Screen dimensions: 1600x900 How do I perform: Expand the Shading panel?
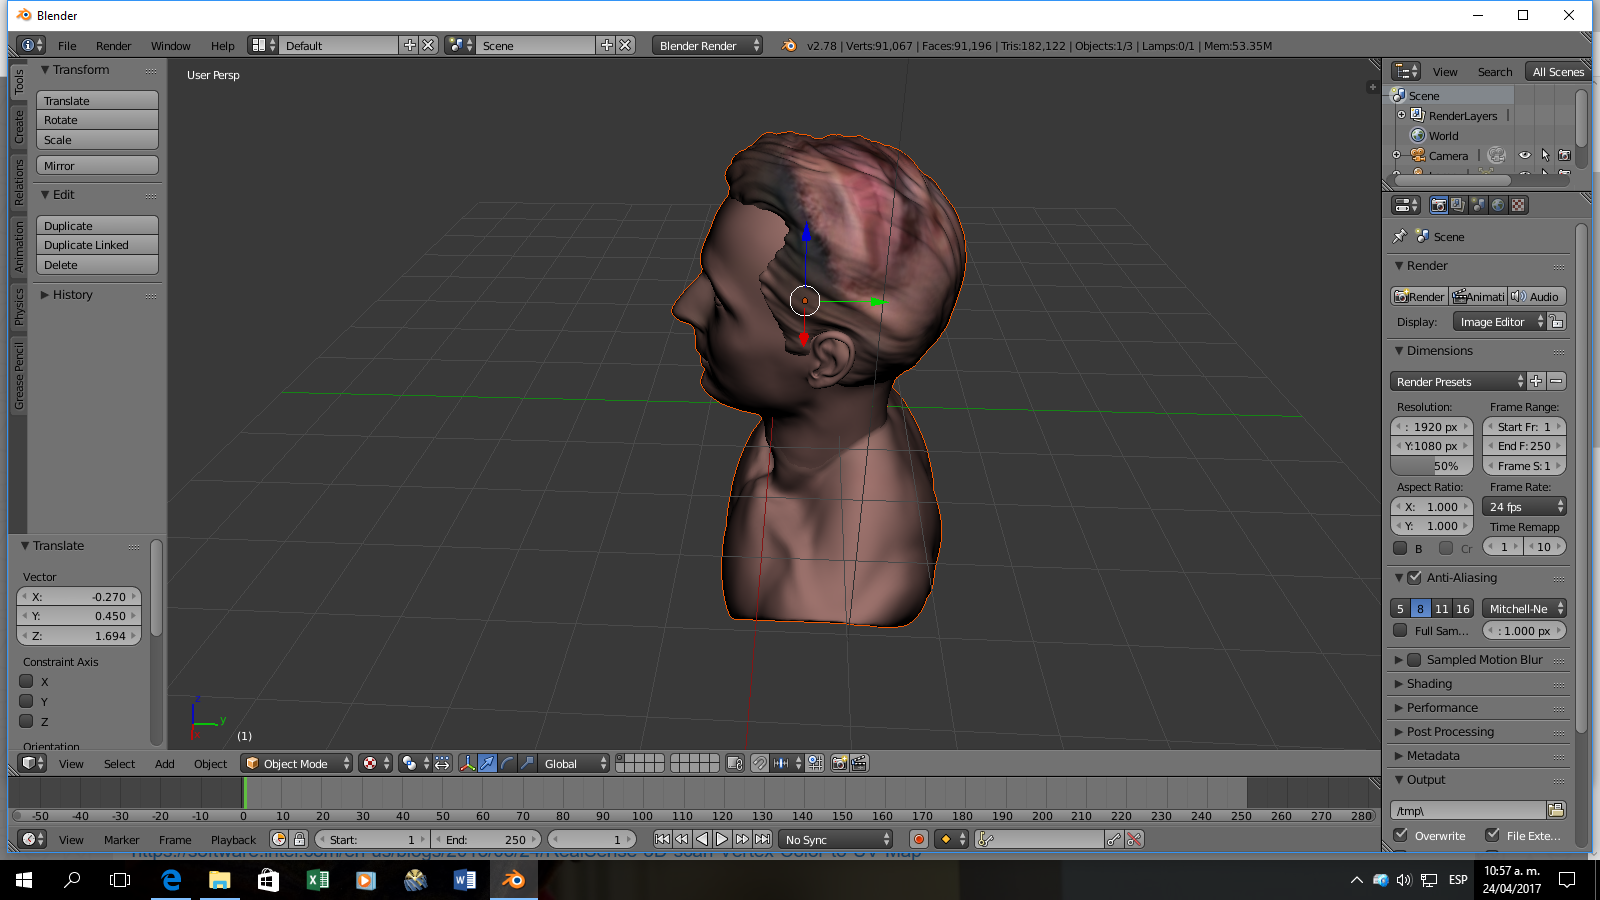pos(1429,683)
